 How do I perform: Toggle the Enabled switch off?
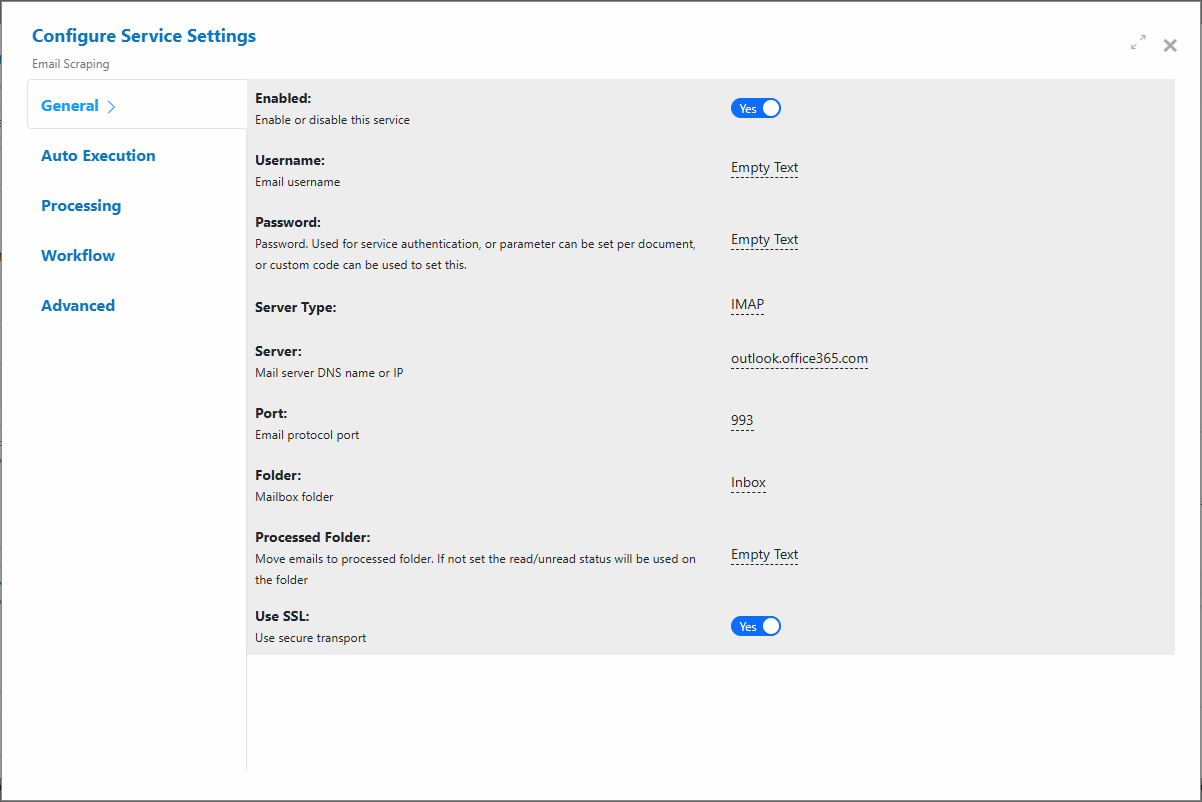756,108
